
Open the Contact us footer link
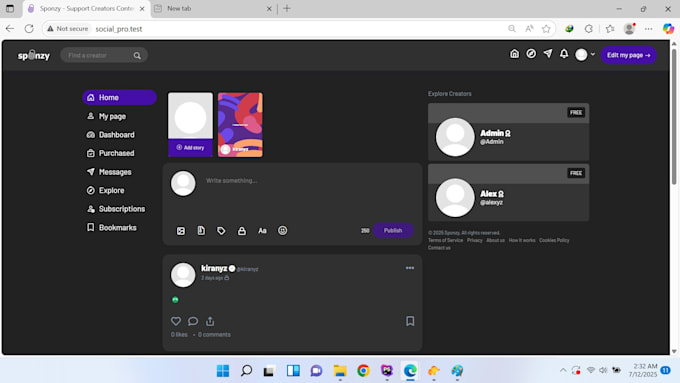pyautogui.click(x=439, y=248)
